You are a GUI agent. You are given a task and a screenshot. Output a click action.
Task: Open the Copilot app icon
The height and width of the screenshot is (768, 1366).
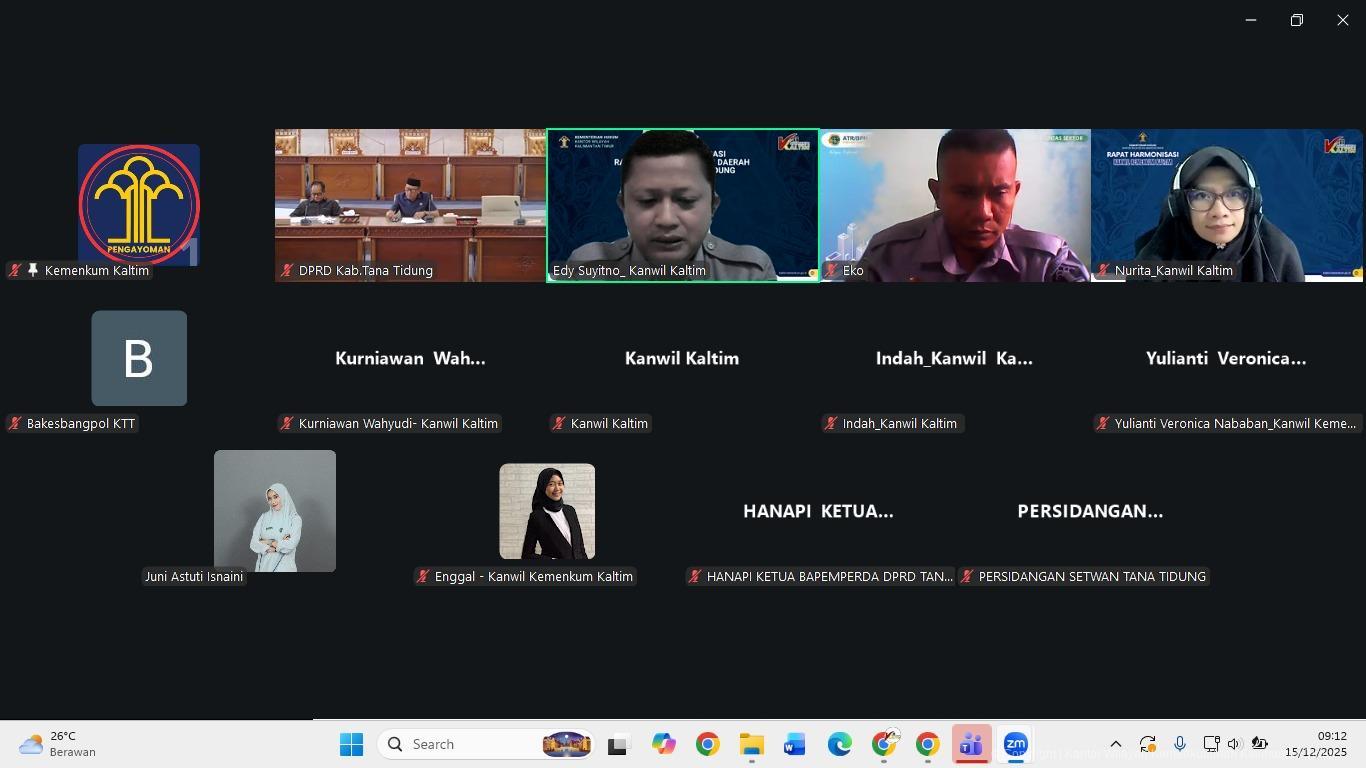[663, 745]
